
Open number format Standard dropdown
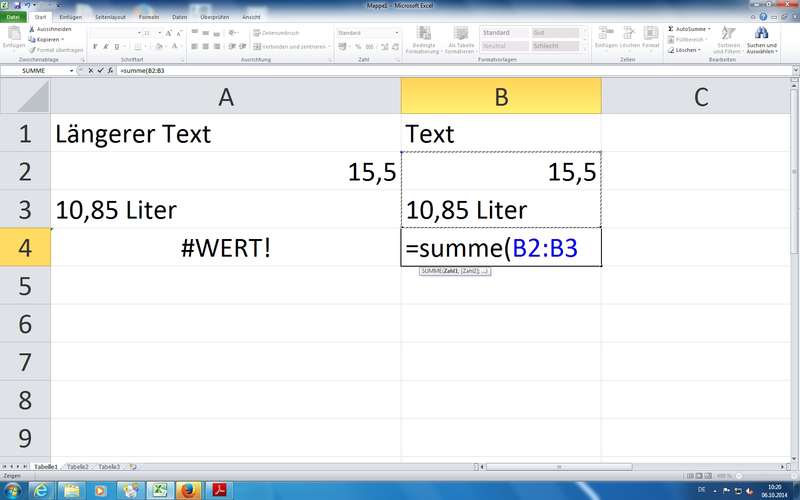pyautogui.click(x=396, y=33)
